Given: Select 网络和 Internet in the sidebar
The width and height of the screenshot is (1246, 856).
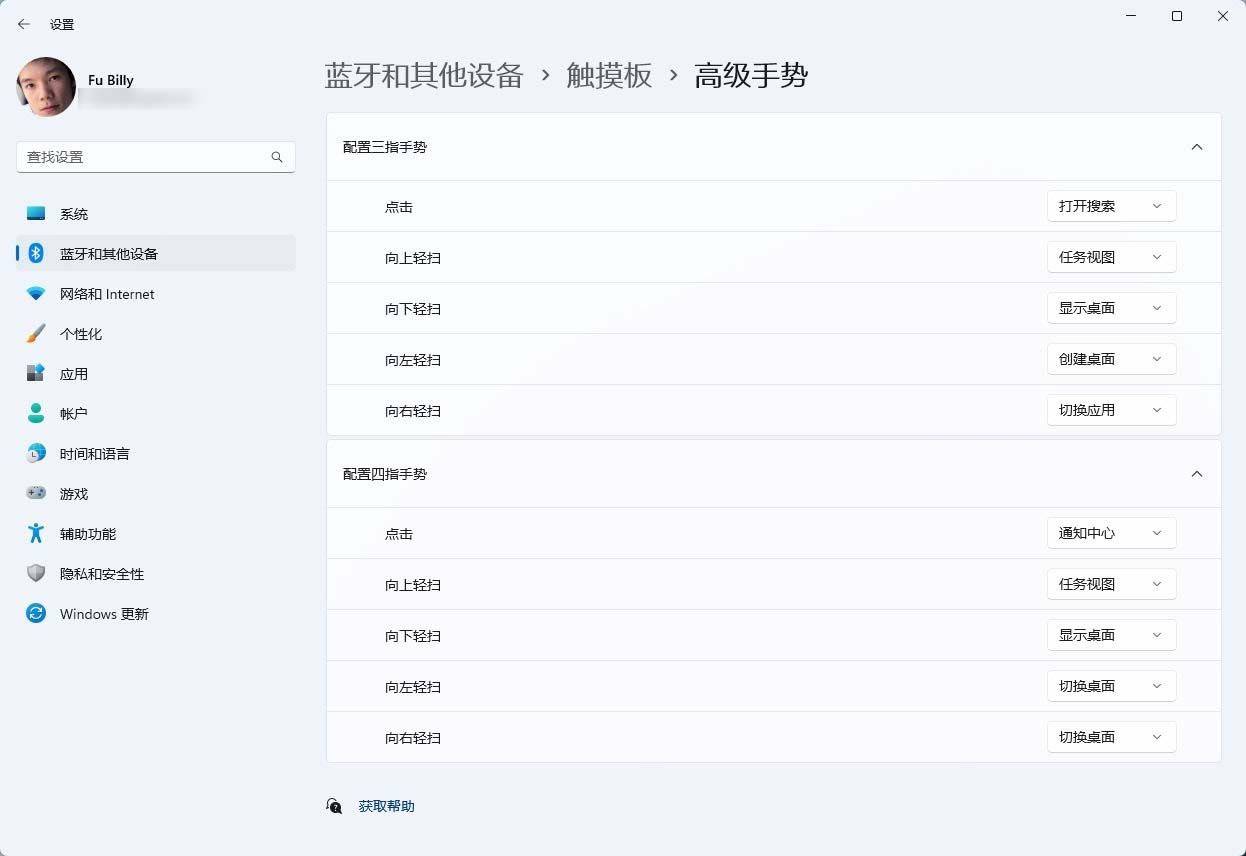Looking at the screenshot, I should (x=107, y=293).
